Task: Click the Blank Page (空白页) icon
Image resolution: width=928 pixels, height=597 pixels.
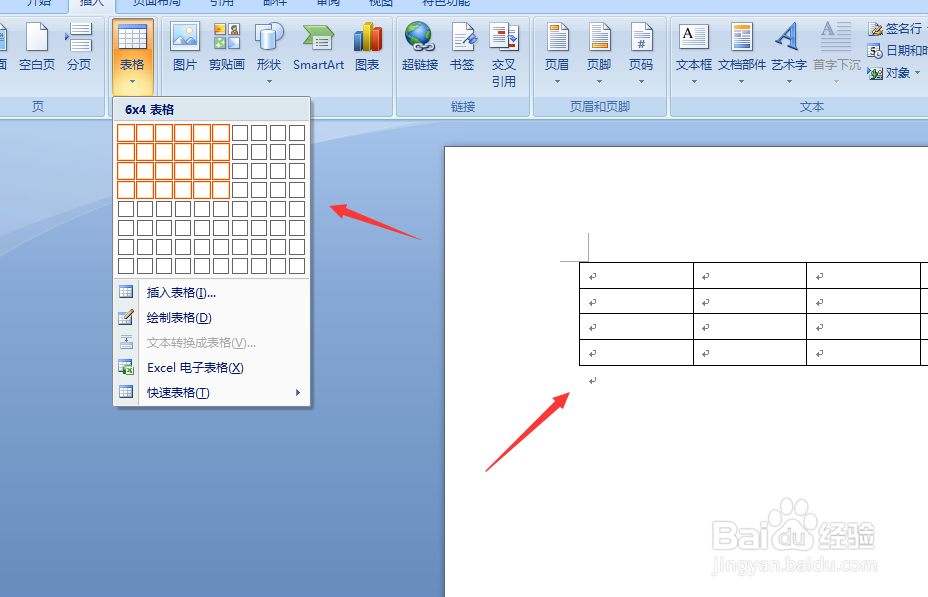Action: click(37, 38)
